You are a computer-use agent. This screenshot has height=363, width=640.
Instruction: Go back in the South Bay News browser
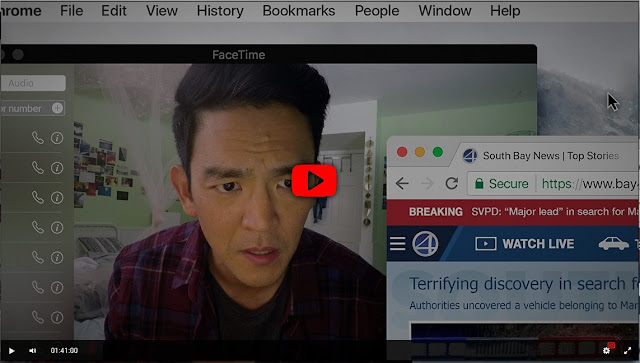pyautogui.click(x=402, y=183)
